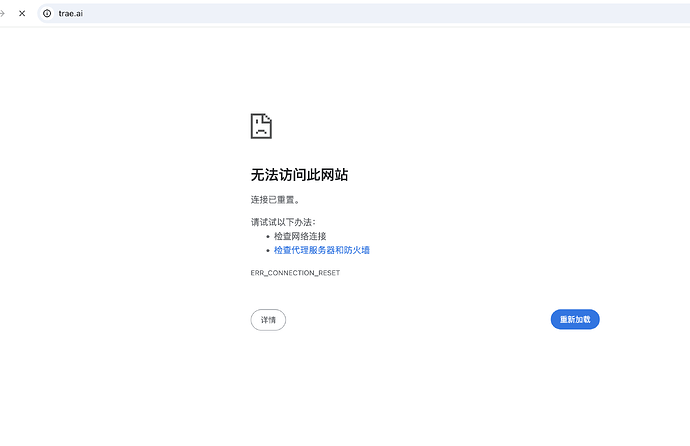The height and width of the screenshot is (446, 690).
Task: Click the forward navigation arrow
Action: click(2, 14)
